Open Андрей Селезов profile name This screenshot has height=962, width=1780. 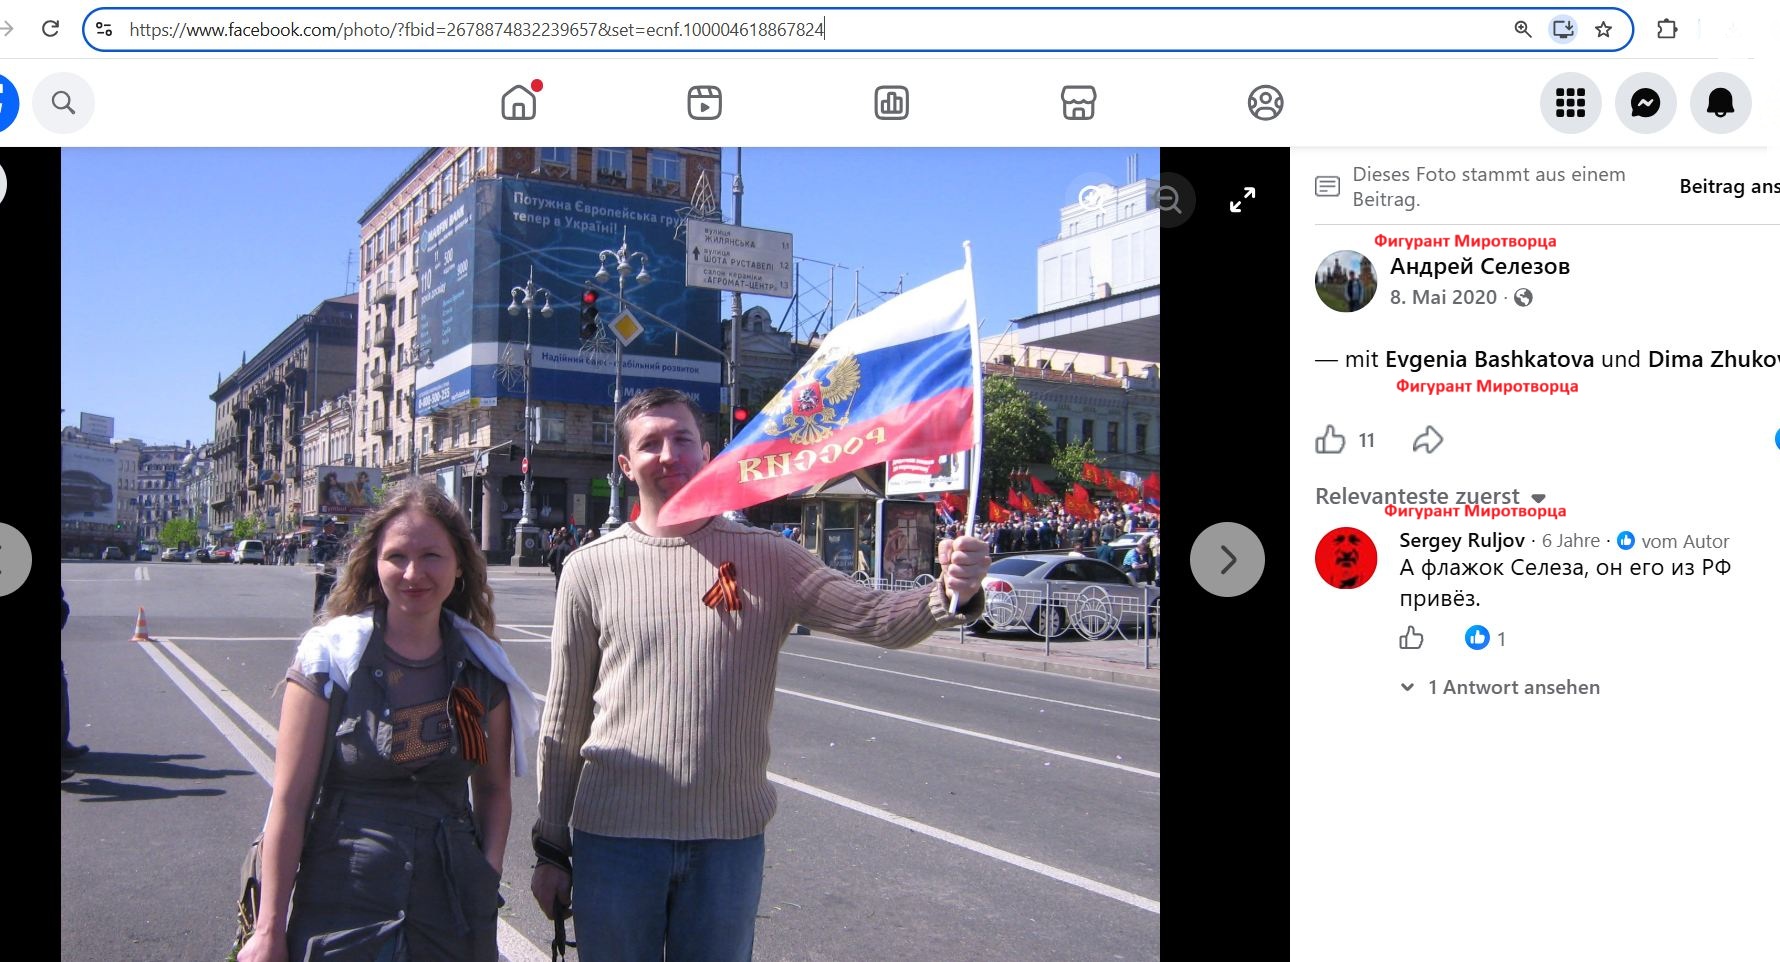1479,266
